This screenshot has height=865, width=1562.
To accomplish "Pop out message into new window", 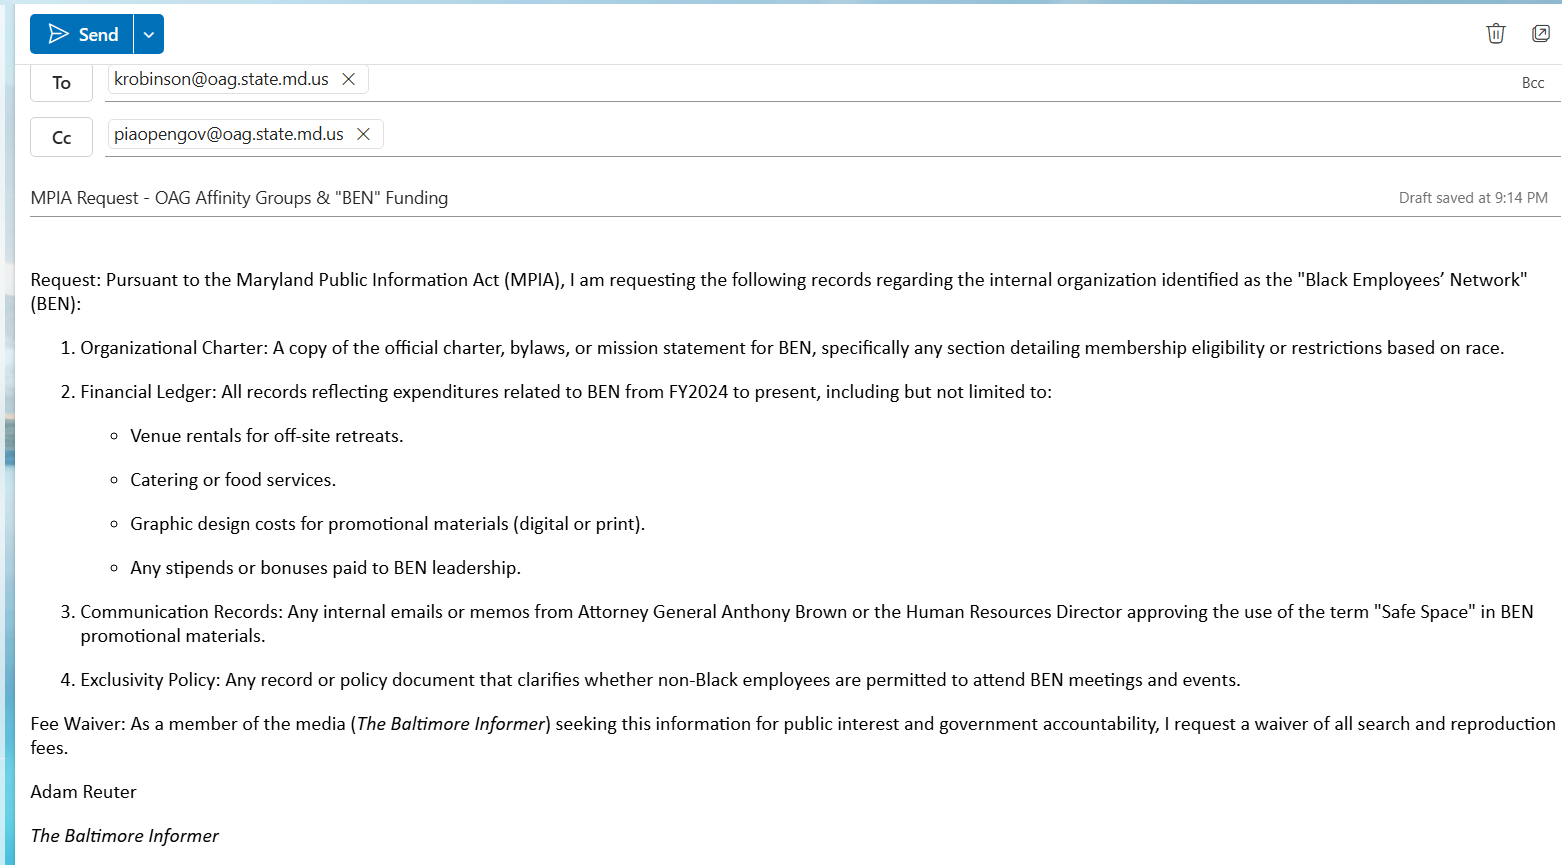I will 1540,34.
